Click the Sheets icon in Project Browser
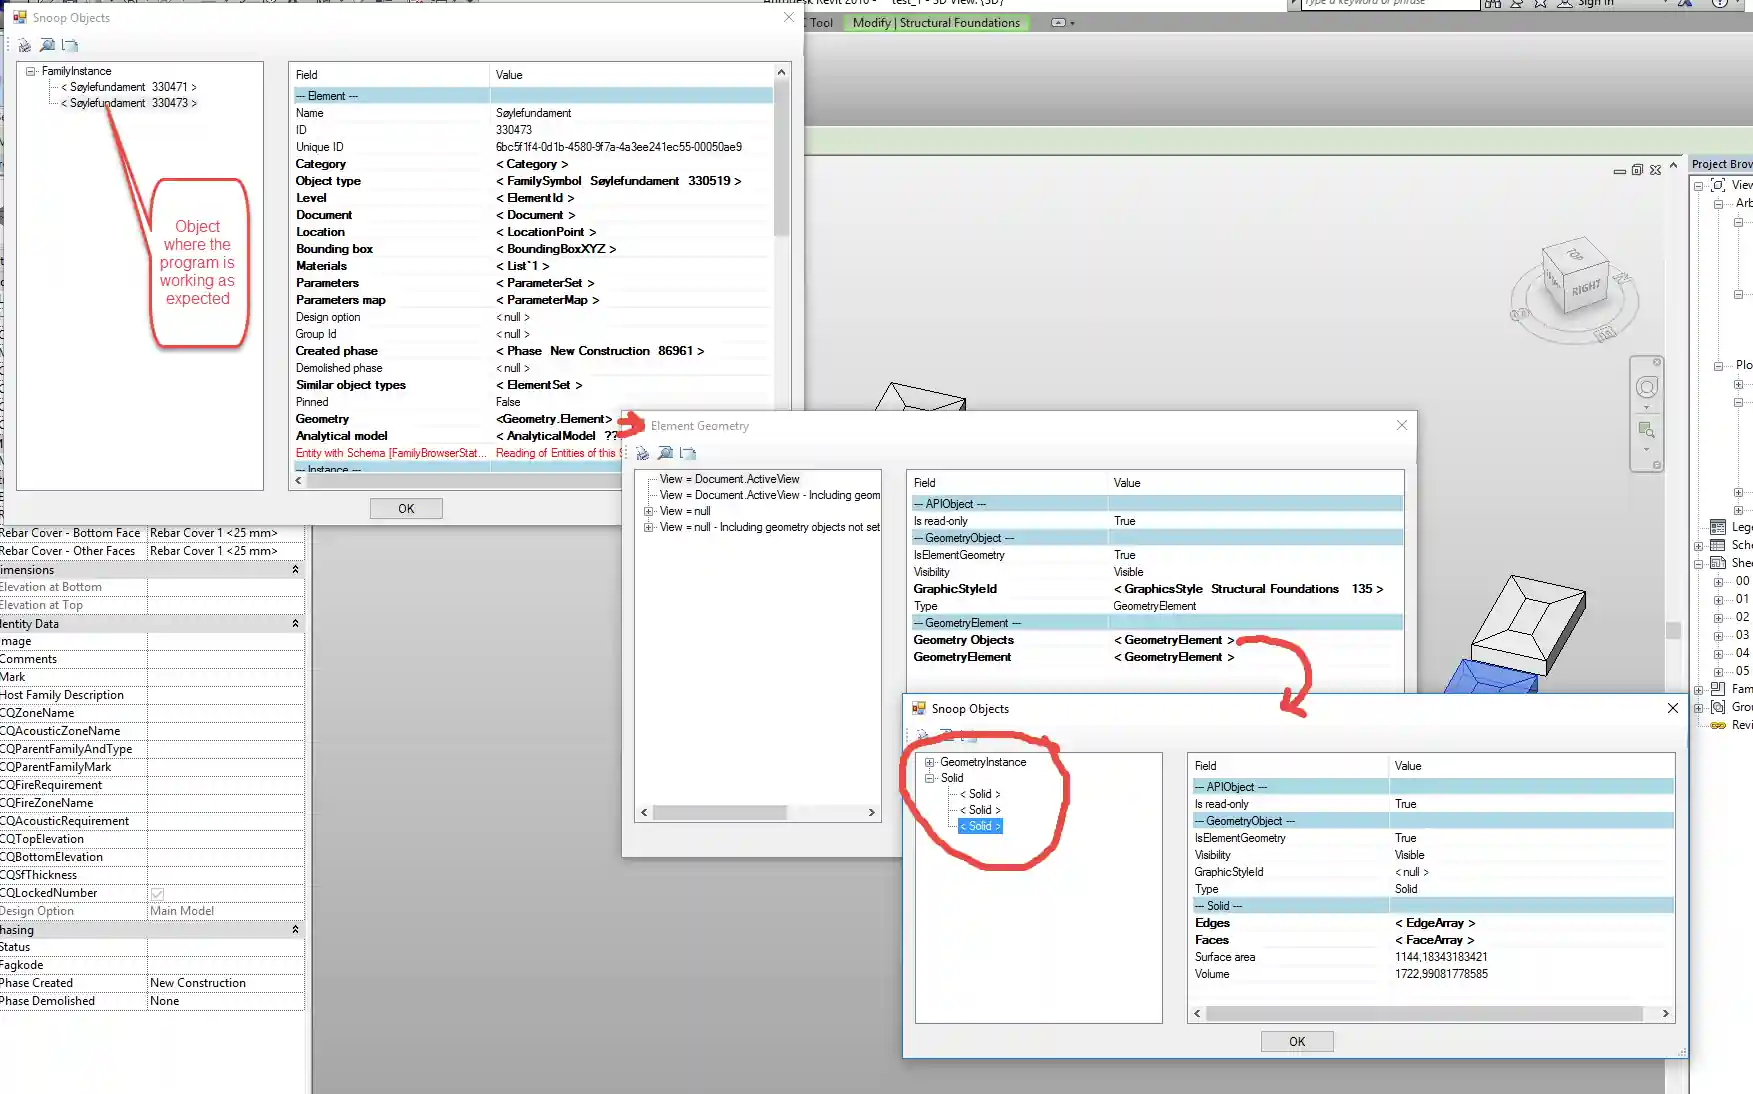The width and height of the screenshot is (1753, 1094). pos(1720,562)
